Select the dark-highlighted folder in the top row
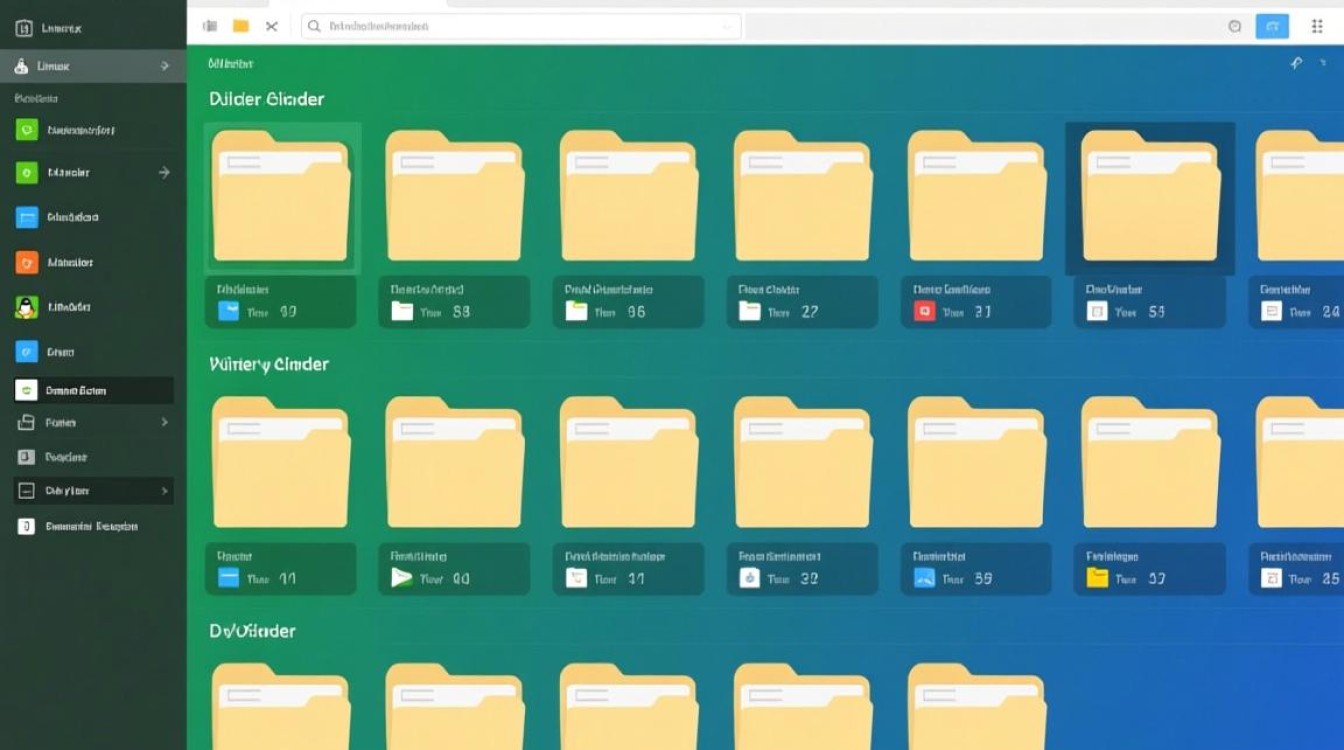This screenshot has width=1344, height=750. 1150,197
